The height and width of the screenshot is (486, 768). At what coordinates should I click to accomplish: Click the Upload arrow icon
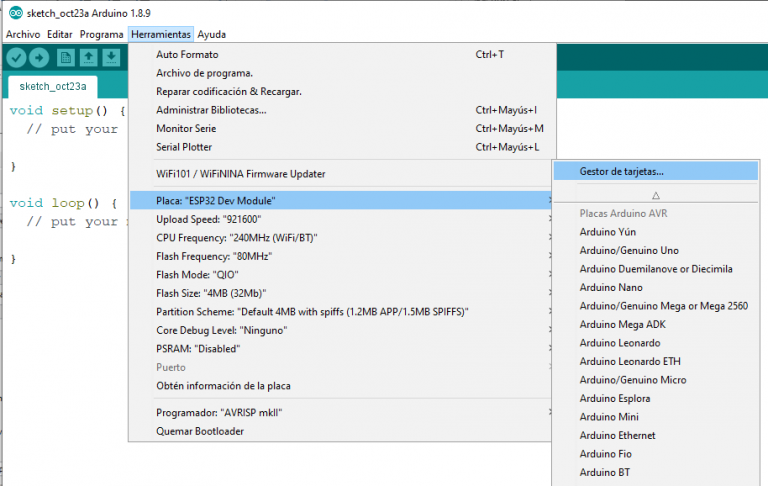point(40,58)
